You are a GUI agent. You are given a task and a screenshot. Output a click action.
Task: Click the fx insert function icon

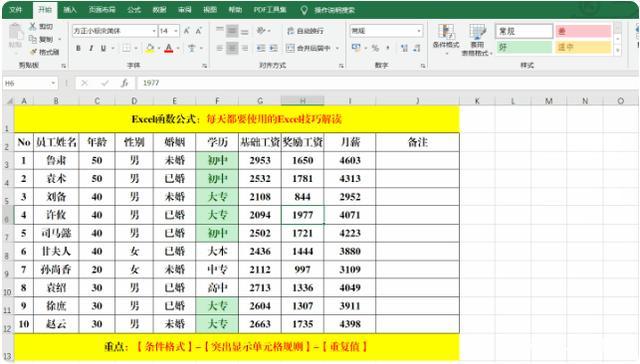[x=124, y=83]
